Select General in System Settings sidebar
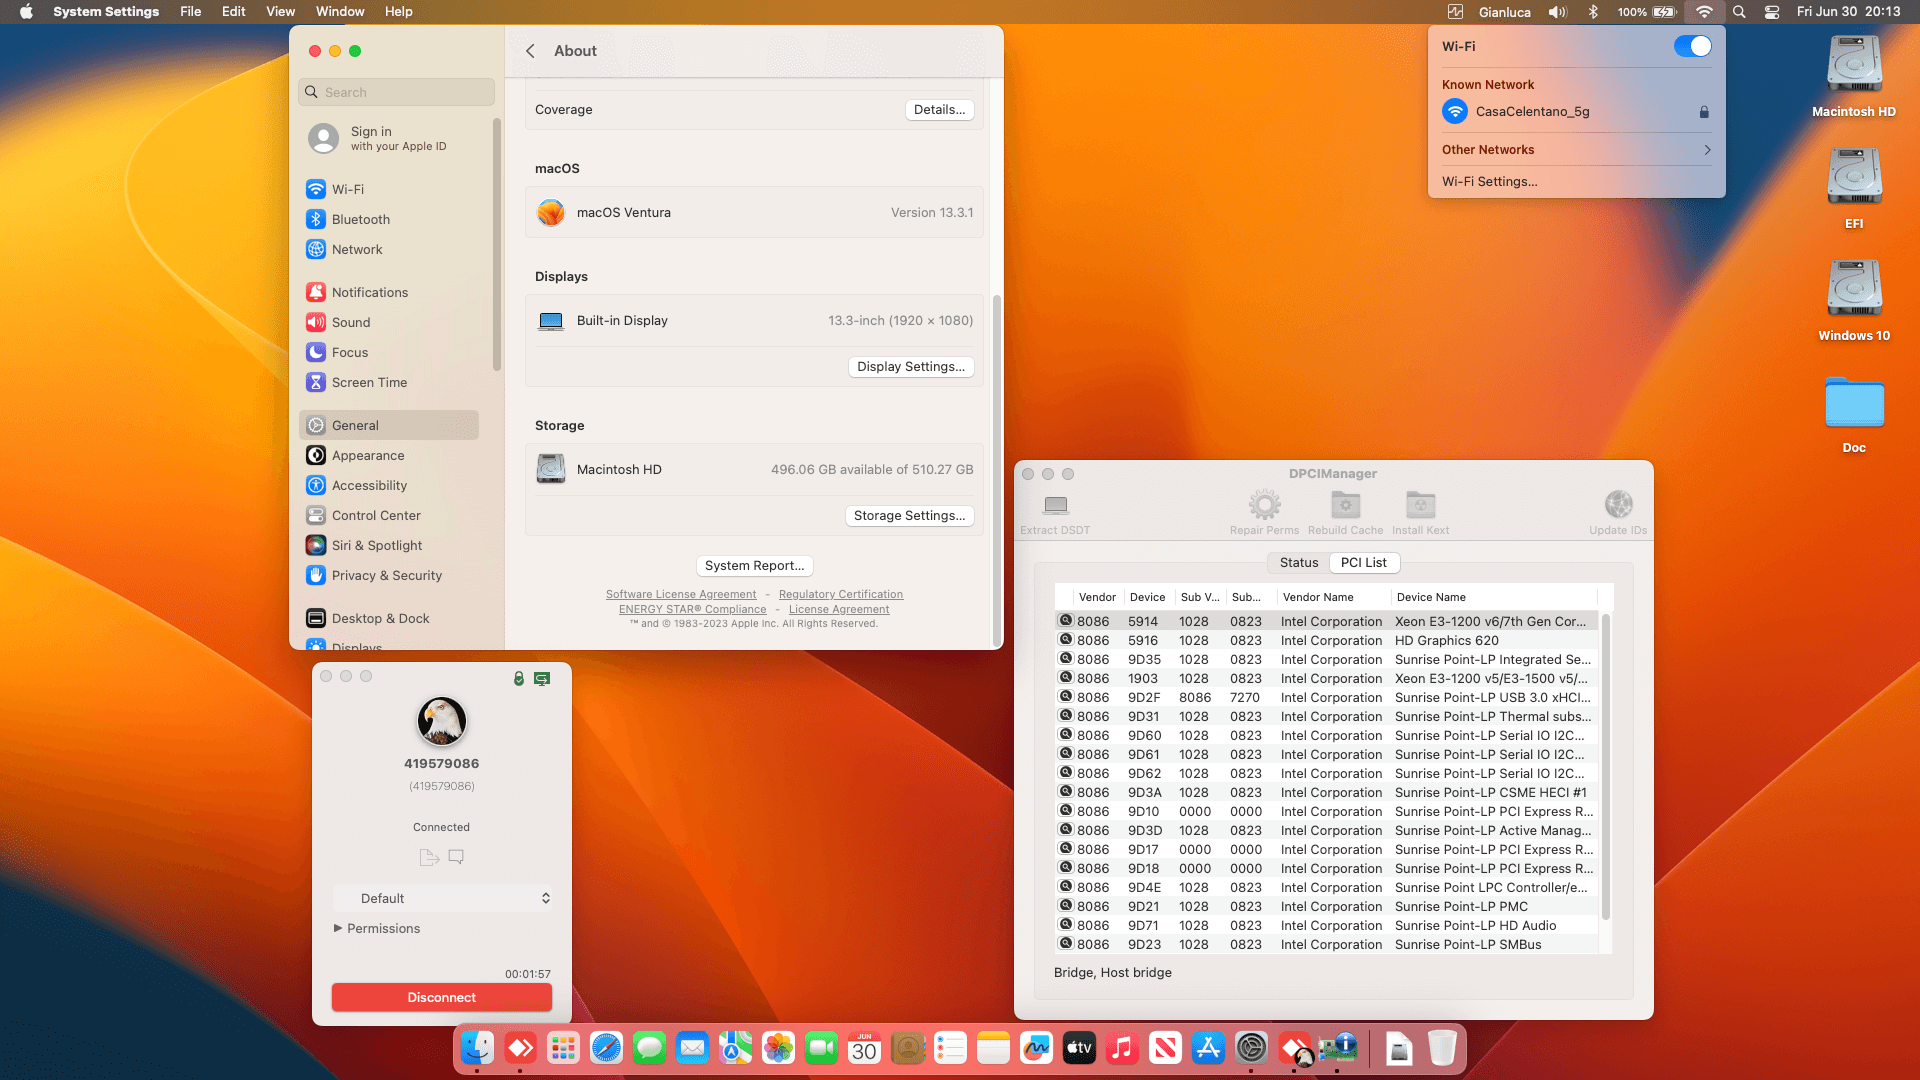Image resolution: width=1920 pixels, height=1080 pixels. tap(388, 425)
